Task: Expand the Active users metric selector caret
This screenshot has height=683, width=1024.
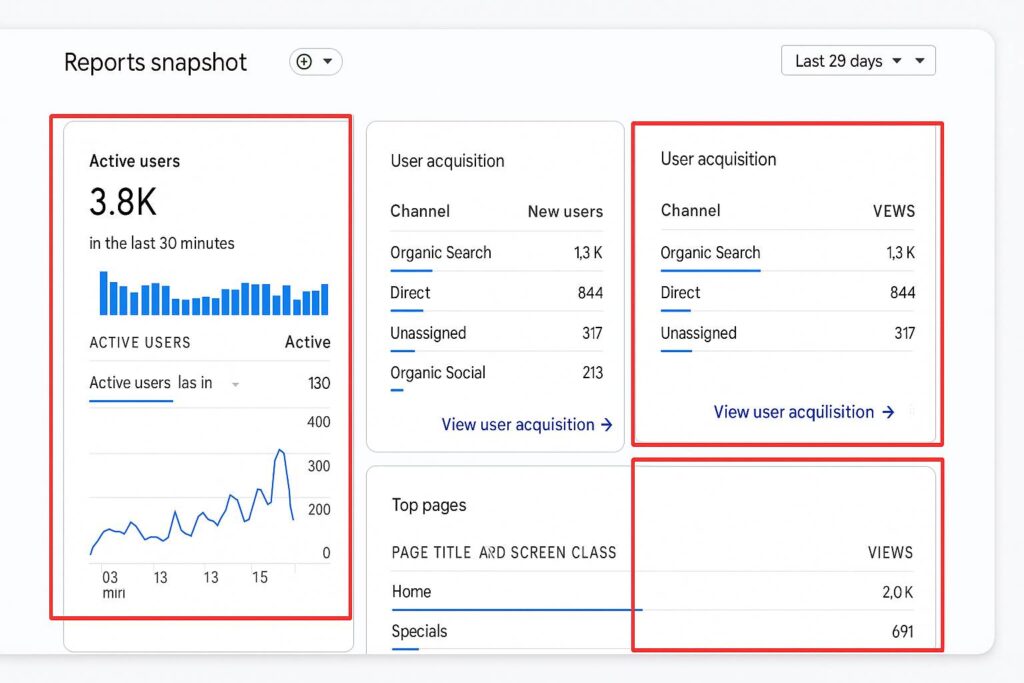Action: [x=235, y=384]
